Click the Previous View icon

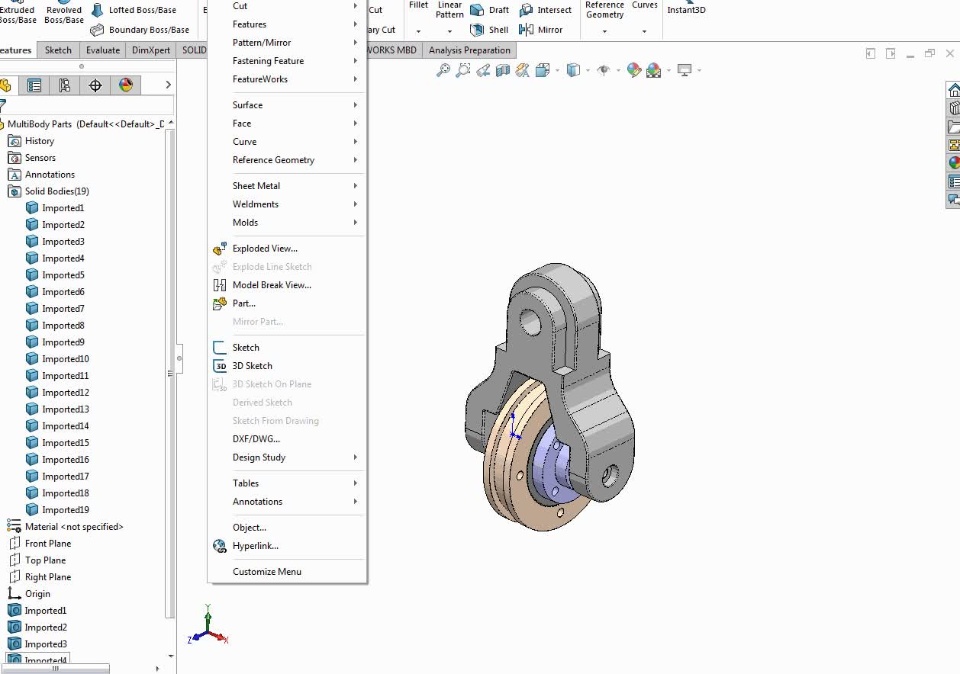pos(483,70)
